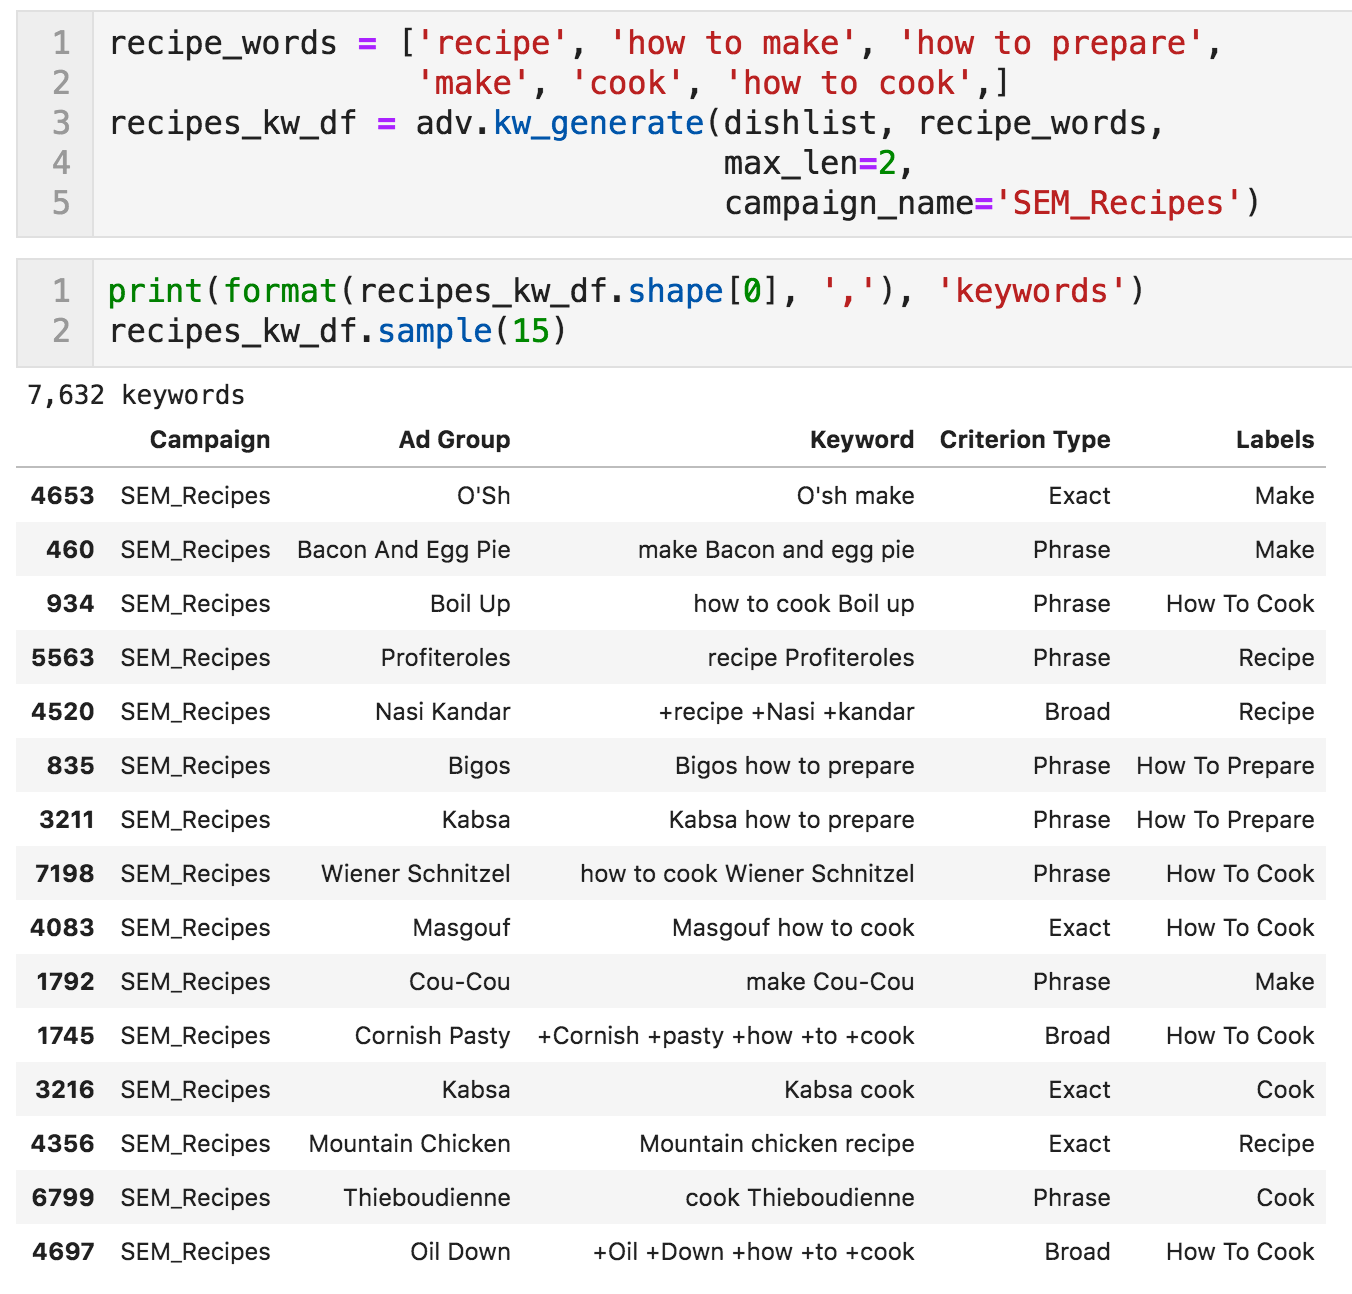
Task: Click kw_generate function name in code
Action: pos(598,124)
